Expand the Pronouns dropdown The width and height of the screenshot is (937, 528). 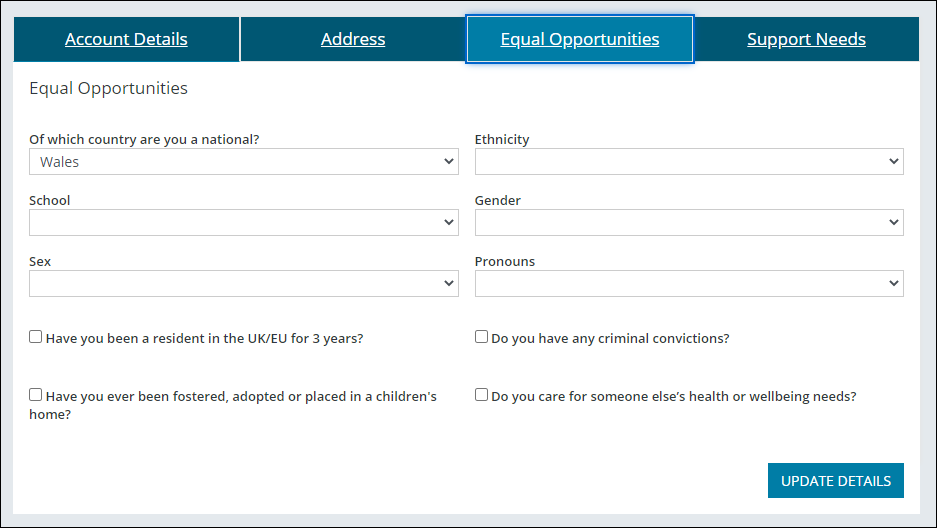pyautogui.click(x=688, y=284)
